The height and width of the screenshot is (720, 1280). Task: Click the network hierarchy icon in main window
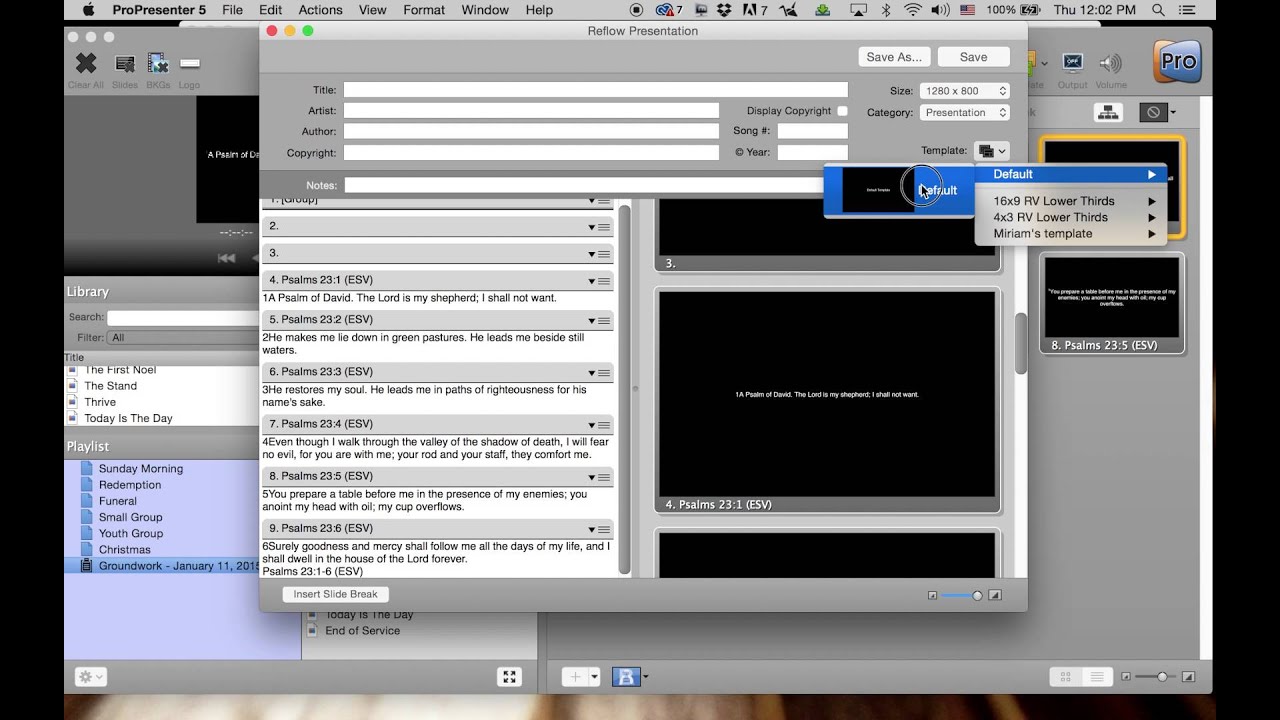click(1108, 113)
